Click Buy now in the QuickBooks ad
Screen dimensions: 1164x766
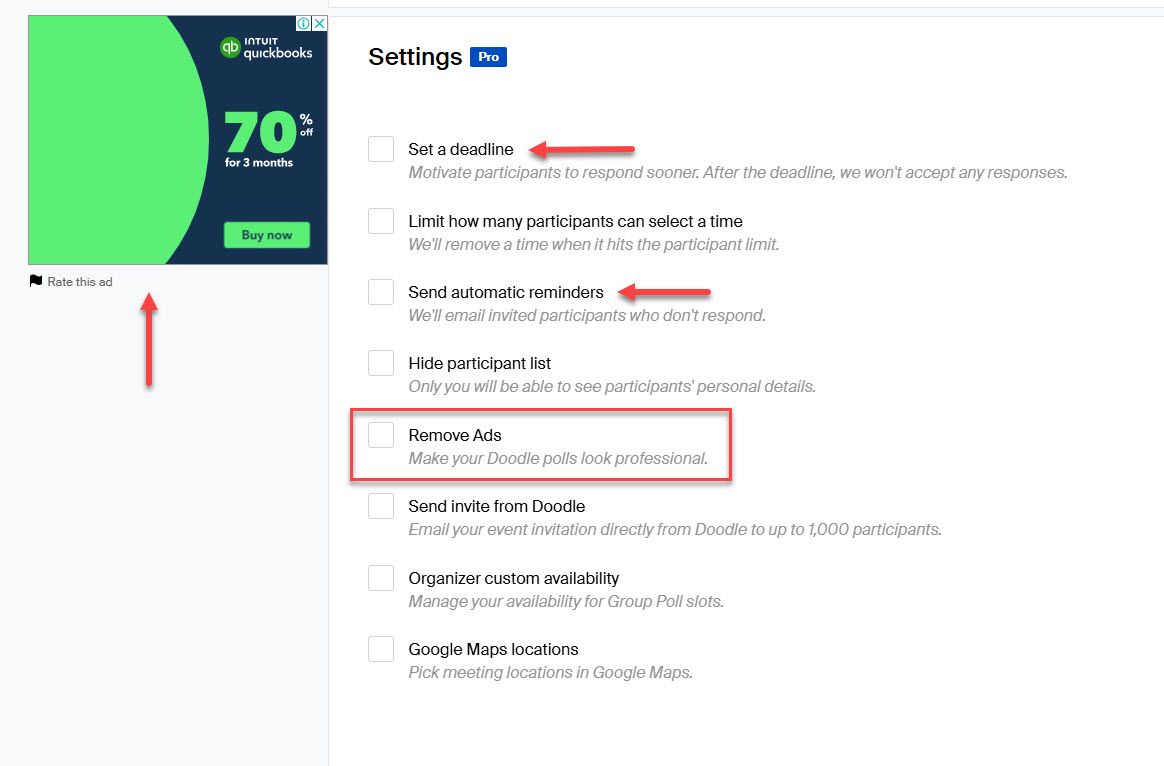click(266, 235)
